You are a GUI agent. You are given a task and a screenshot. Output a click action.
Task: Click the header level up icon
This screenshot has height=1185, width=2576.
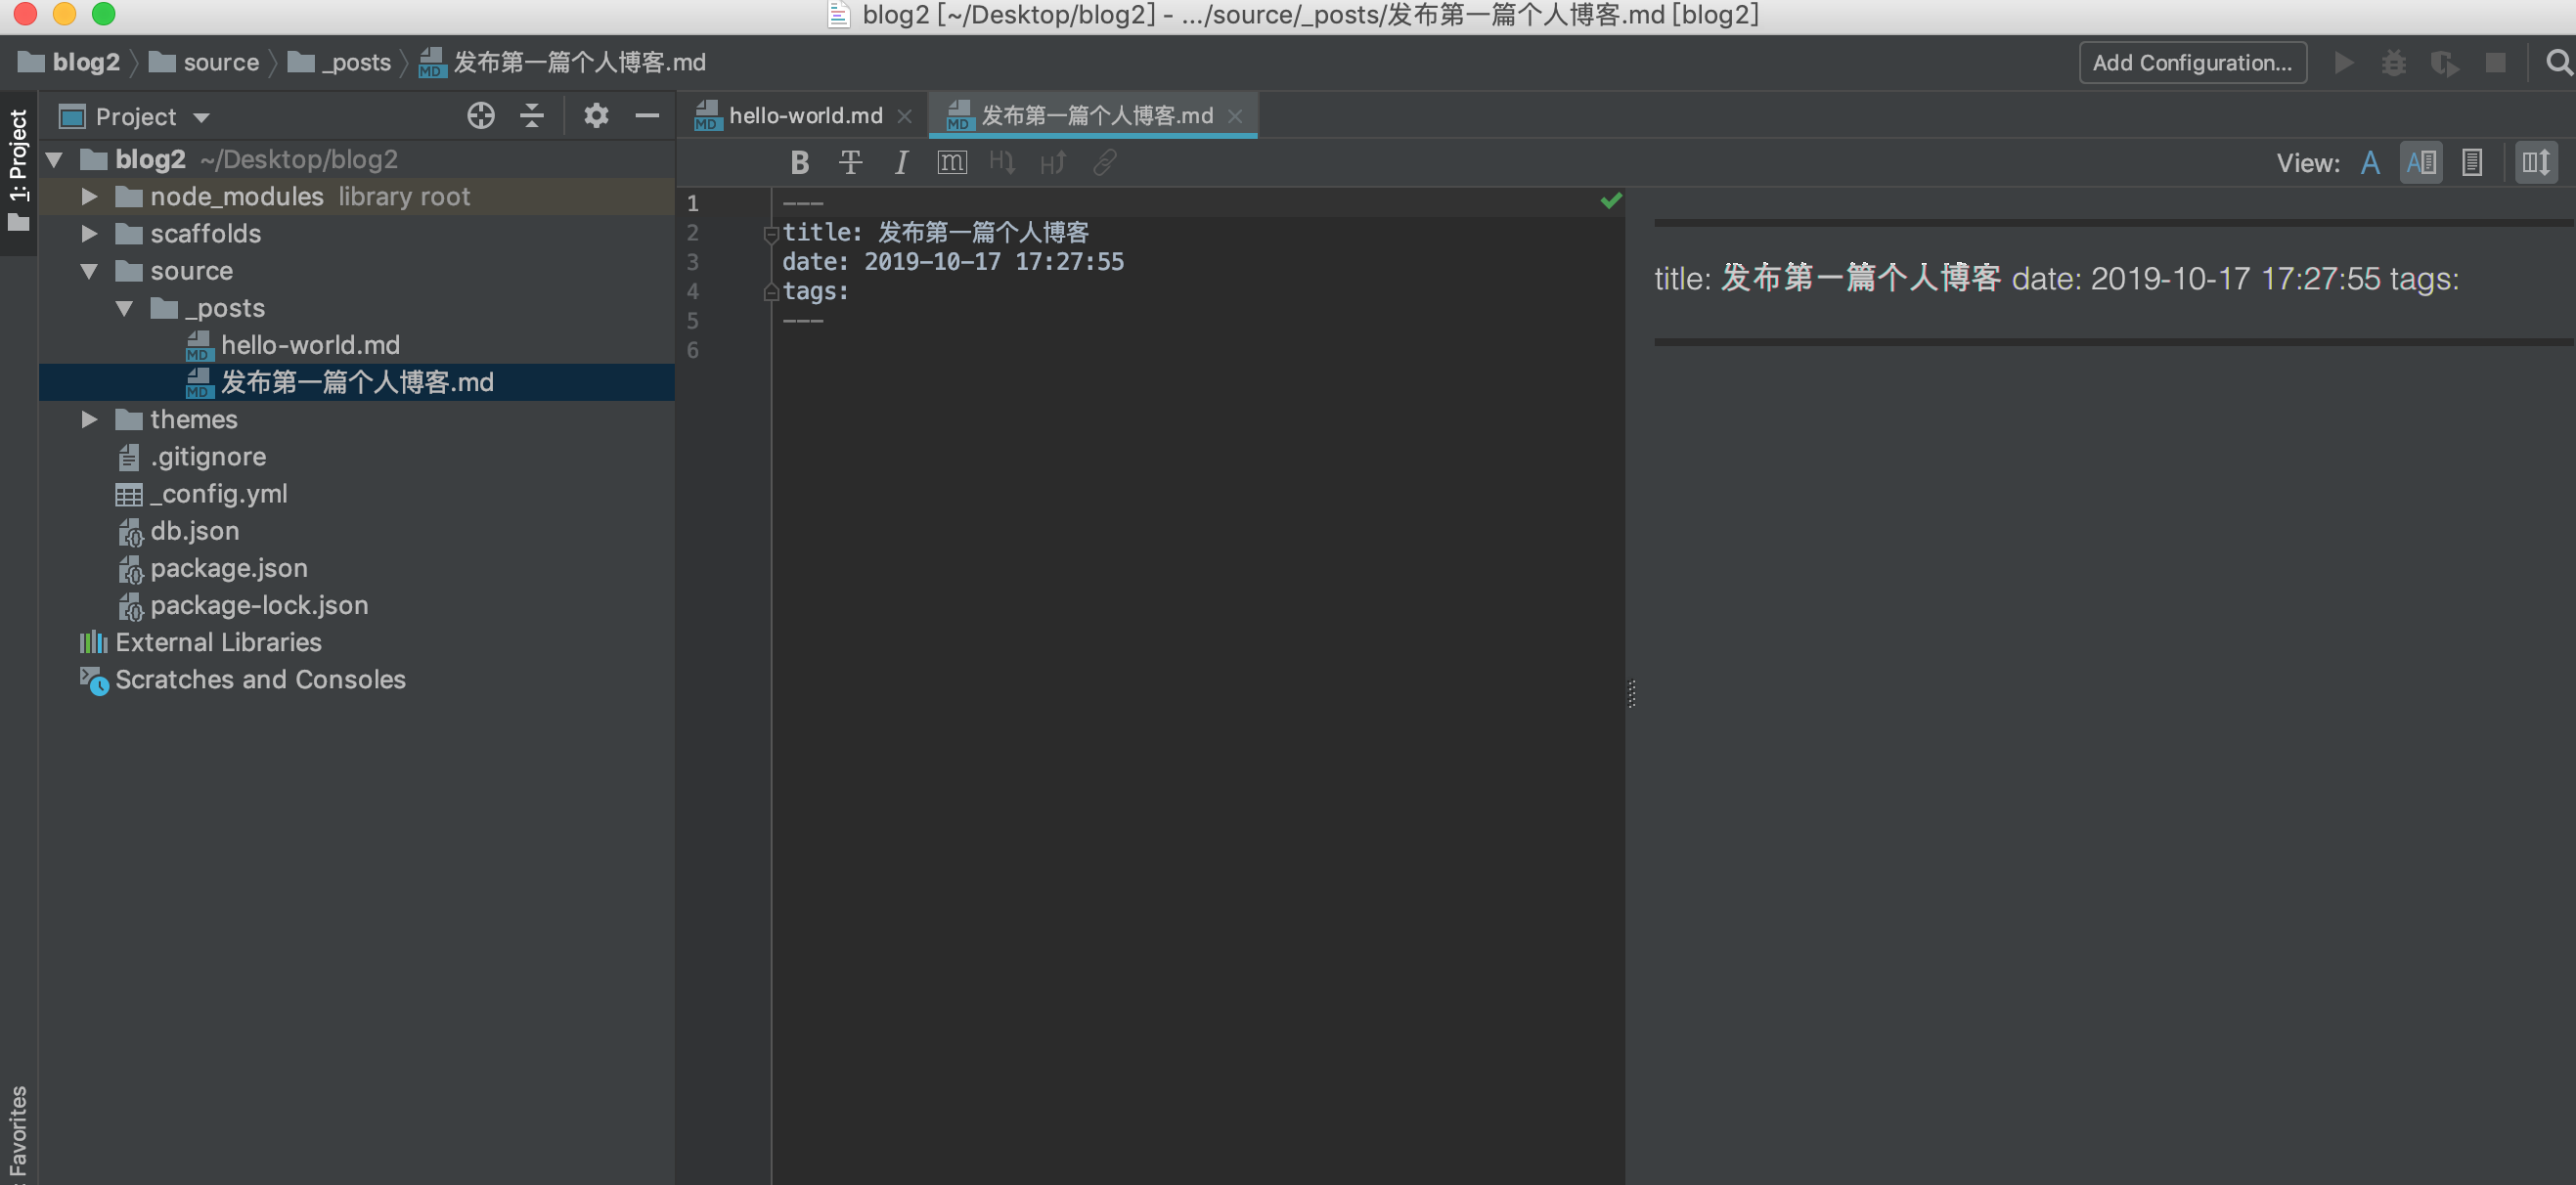pos(1053,162)
